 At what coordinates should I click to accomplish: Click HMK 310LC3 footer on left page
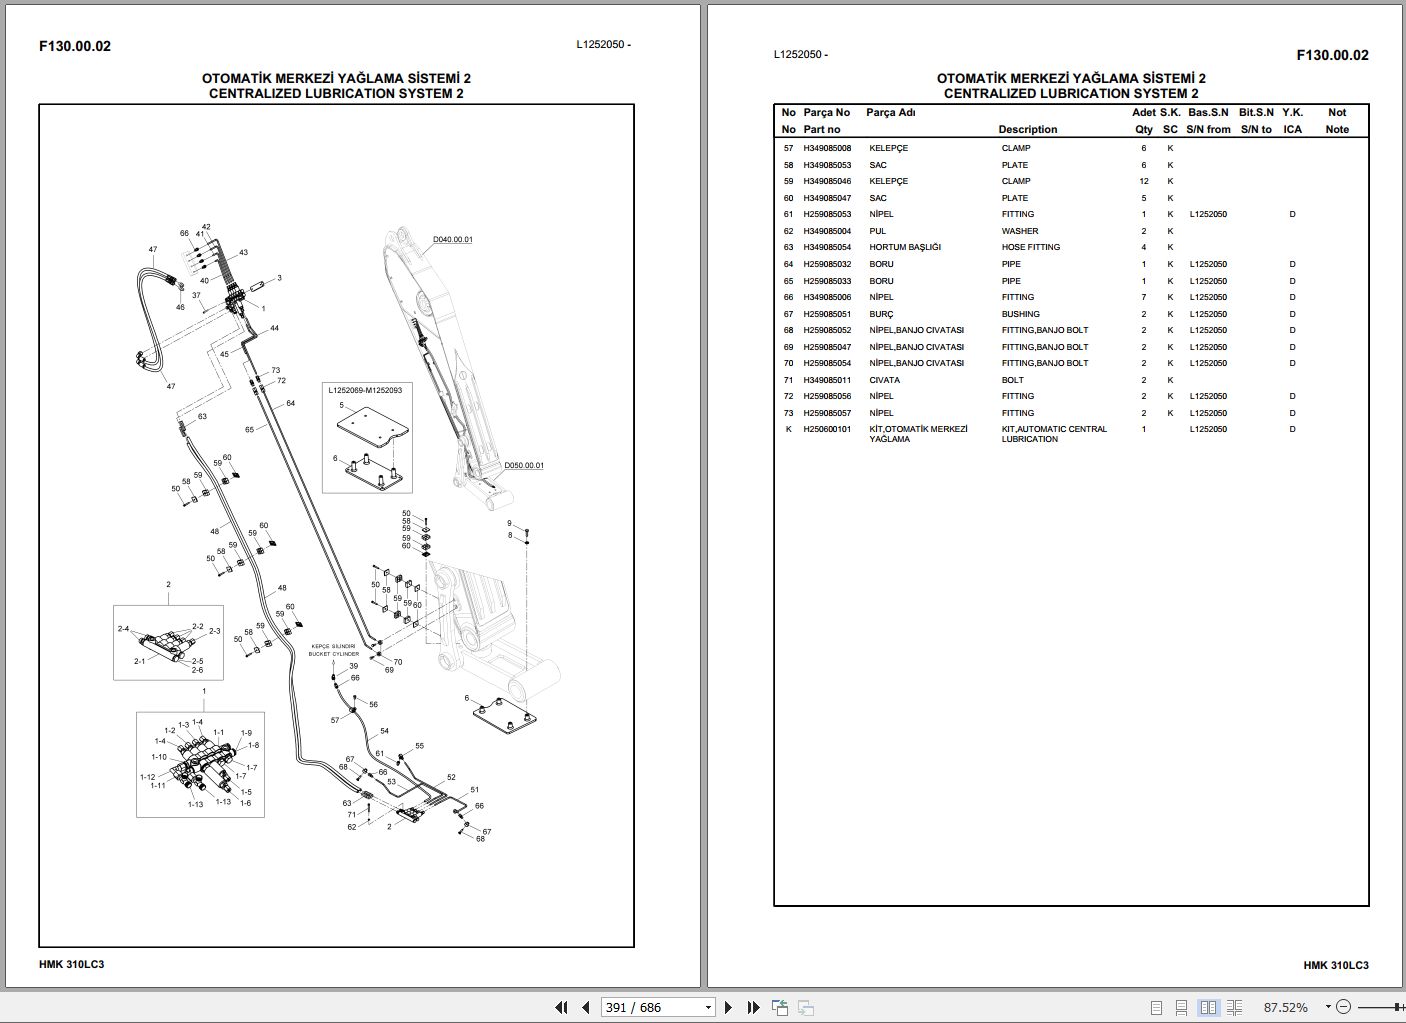[x=71, y=964]
